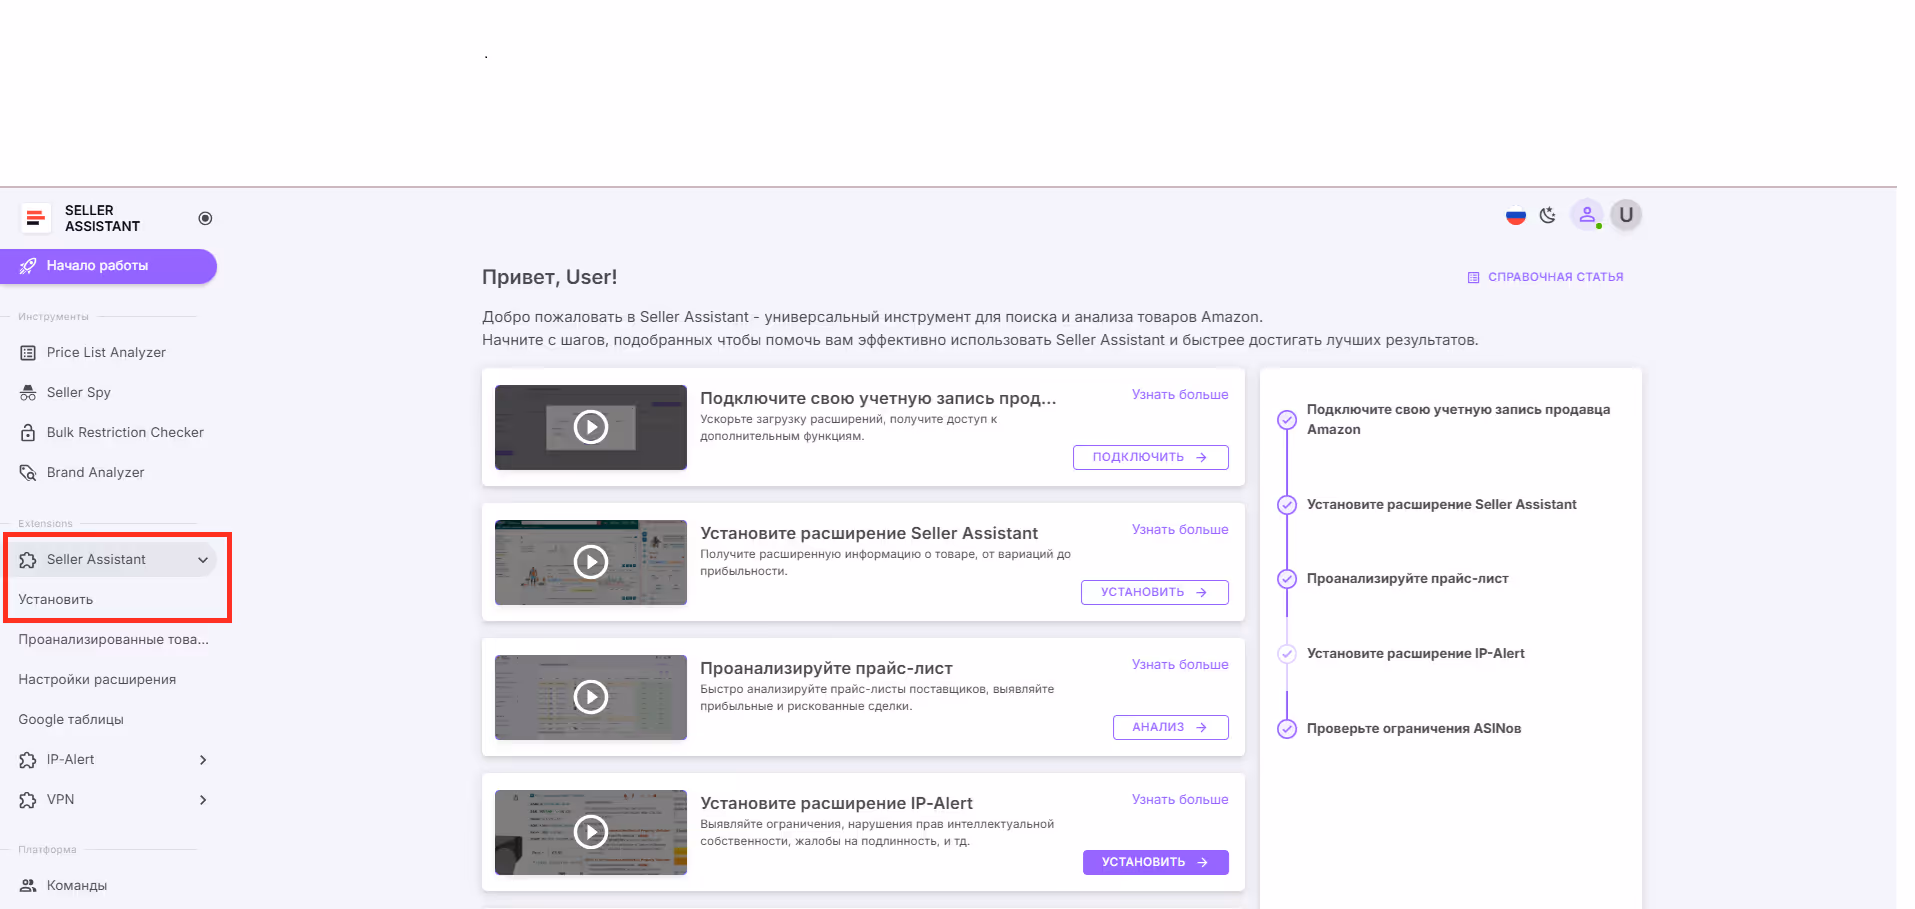This screenshot has width=1915, height=909.
Task: Expand the IP-Alert submenu chevron
Action: pos(203,760)
